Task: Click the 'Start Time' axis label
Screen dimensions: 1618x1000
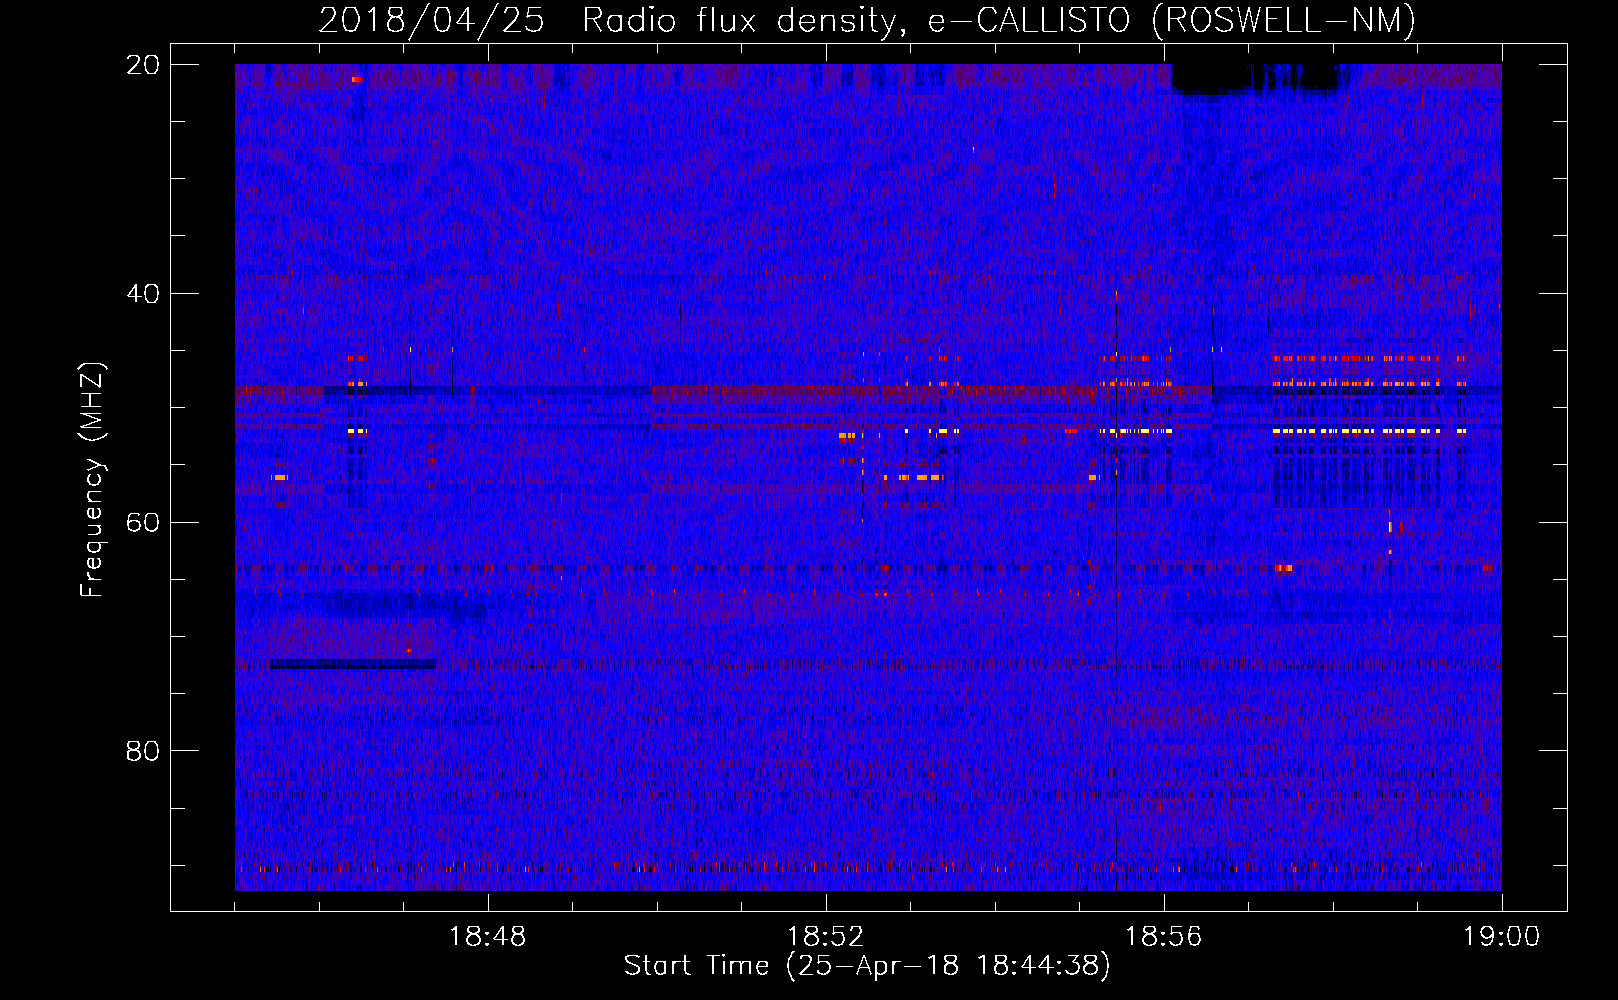Action: [697, 965]
